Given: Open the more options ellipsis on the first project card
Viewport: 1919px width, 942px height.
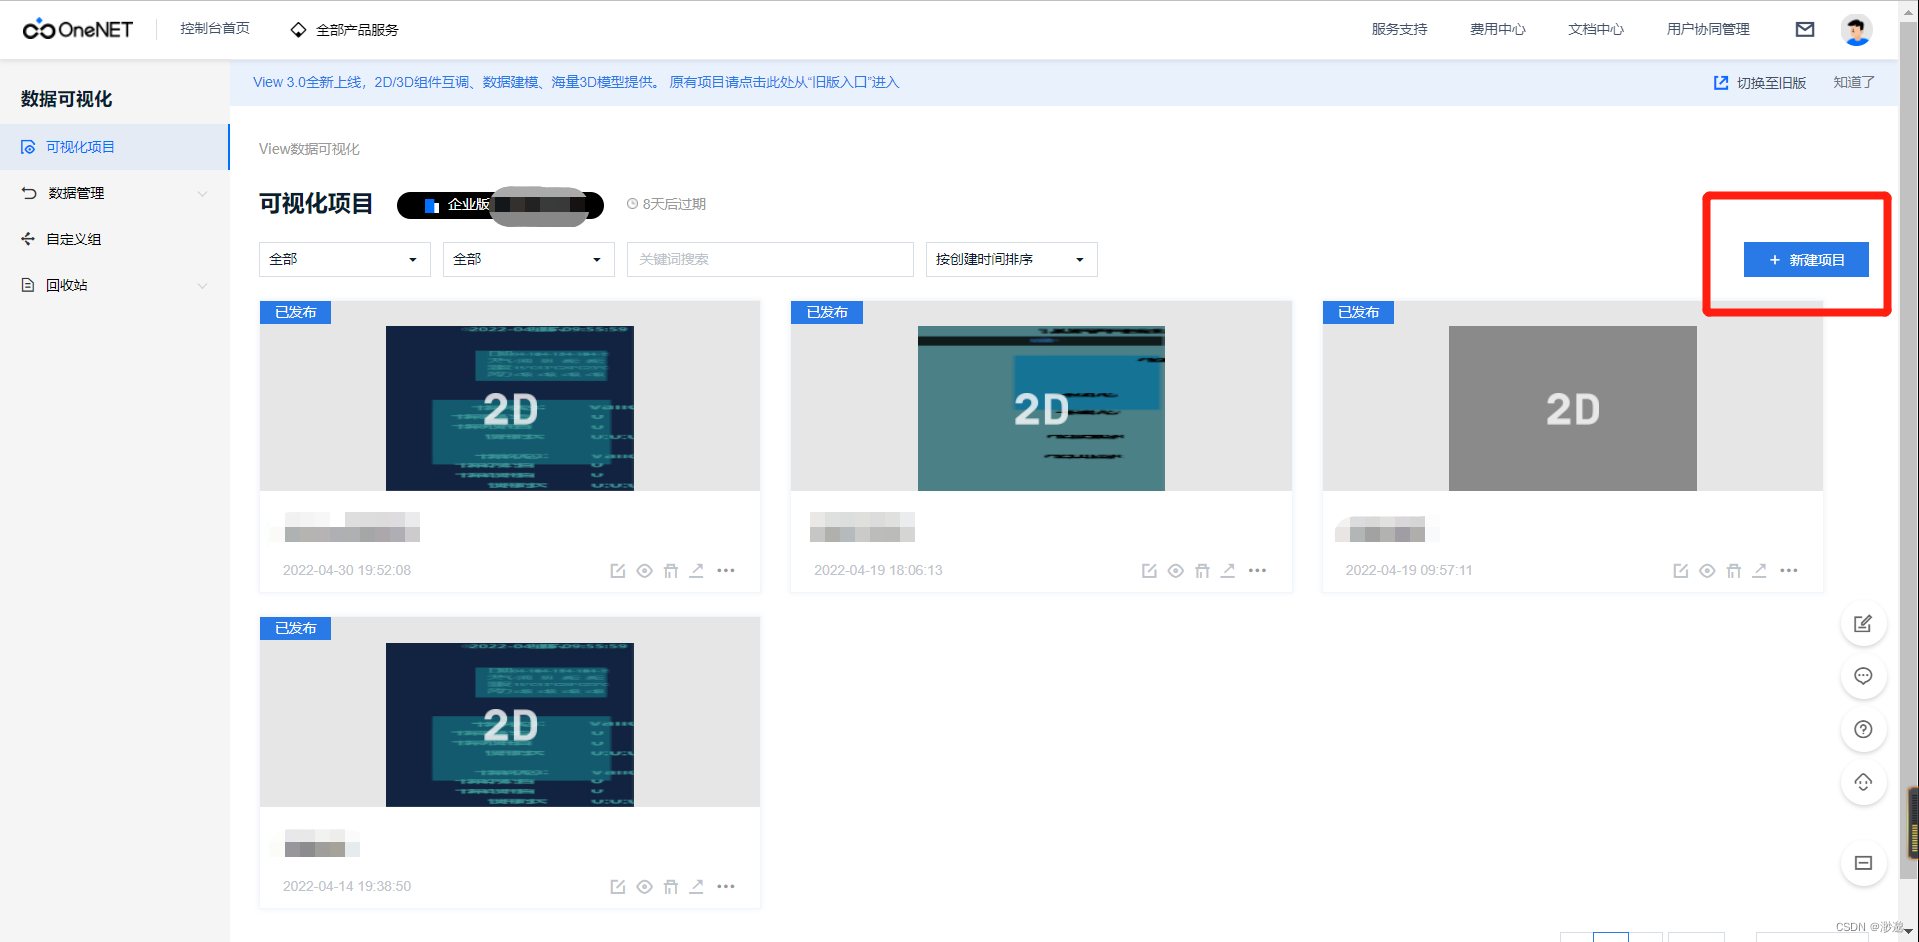Looking at the screenshot, I should coord(726,570).
